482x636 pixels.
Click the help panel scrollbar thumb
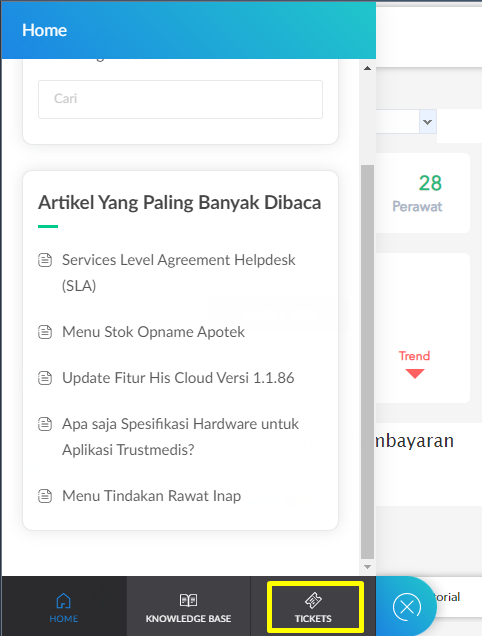(x=368, y=362)
